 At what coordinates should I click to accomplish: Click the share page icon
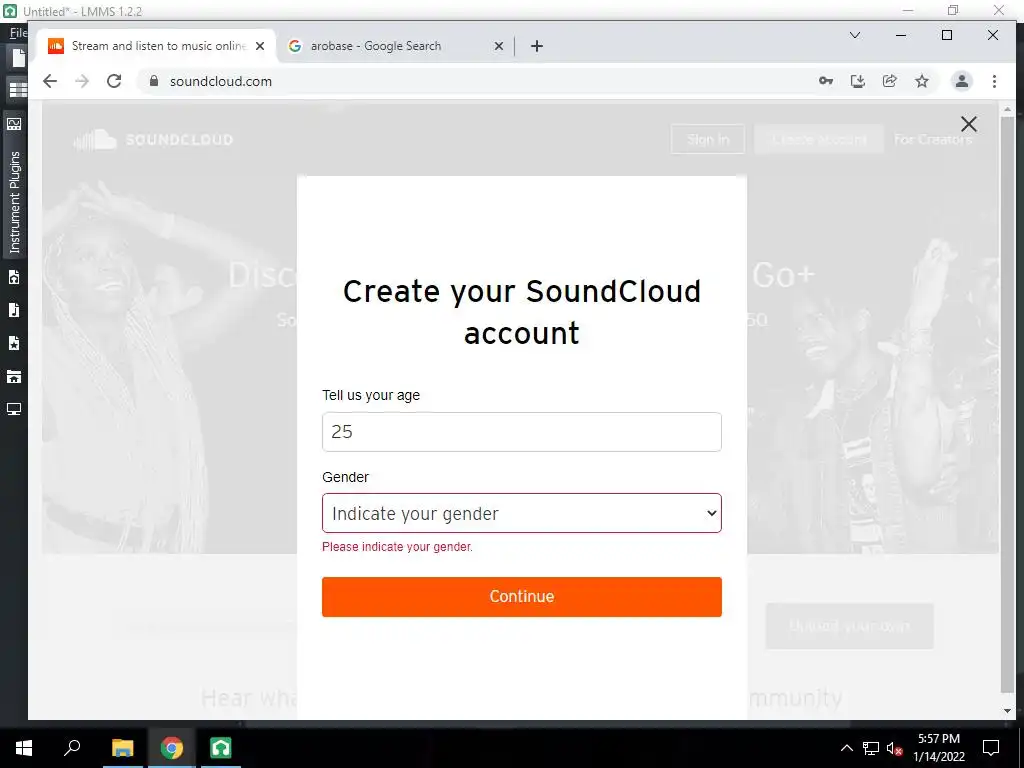[889, 81]
